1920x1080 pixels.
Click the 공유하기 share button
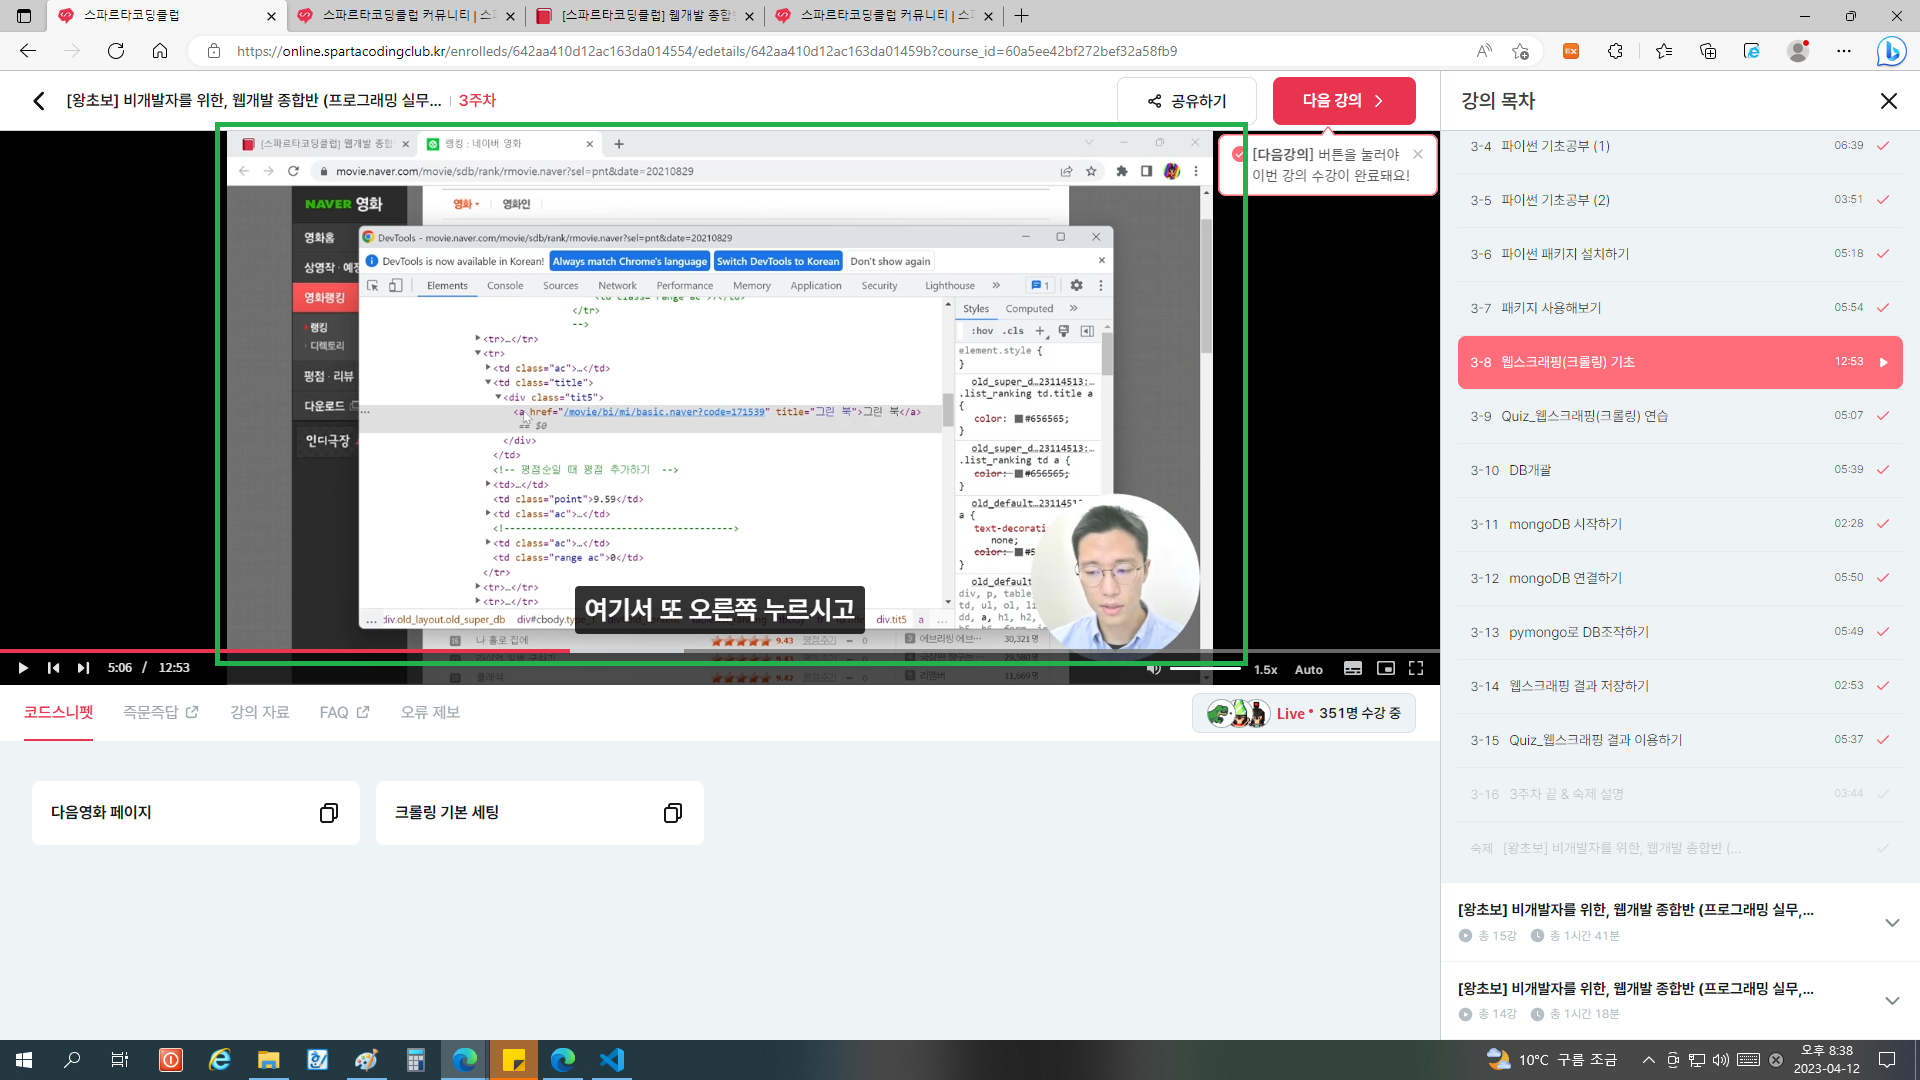tap(1187, 101)
